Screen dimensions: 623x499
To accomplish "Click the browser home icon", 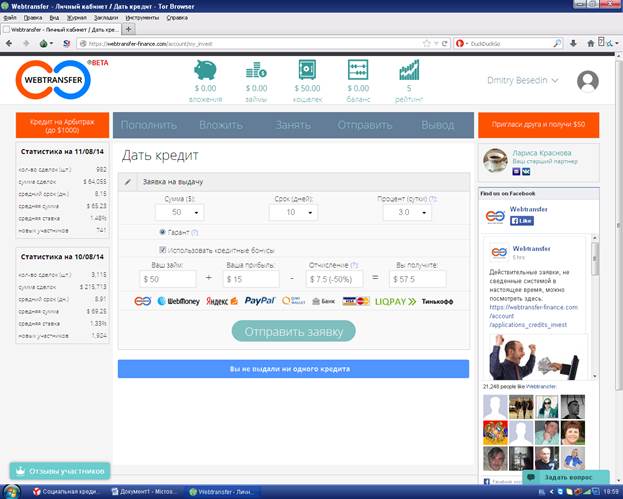I will click(x=590, y=43).
